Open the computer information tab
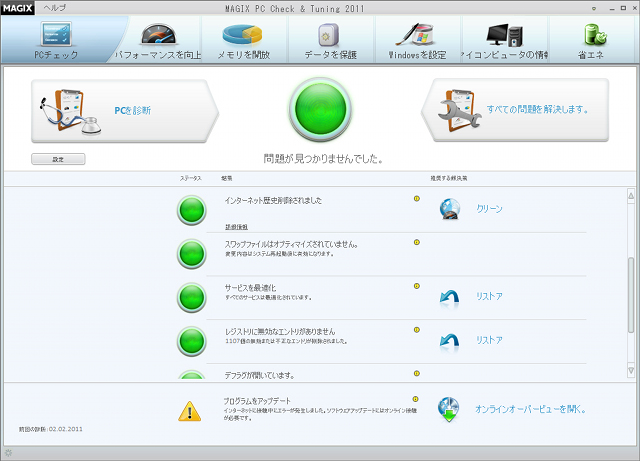 click(504, 40)
